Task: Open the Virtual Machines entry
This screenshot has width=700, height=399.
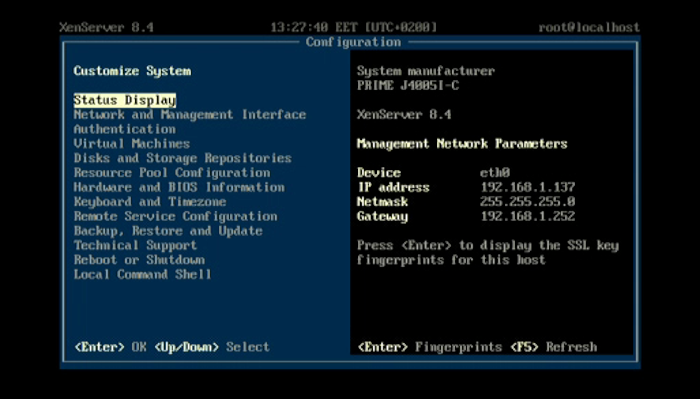Action: click(x=132, y=144)
